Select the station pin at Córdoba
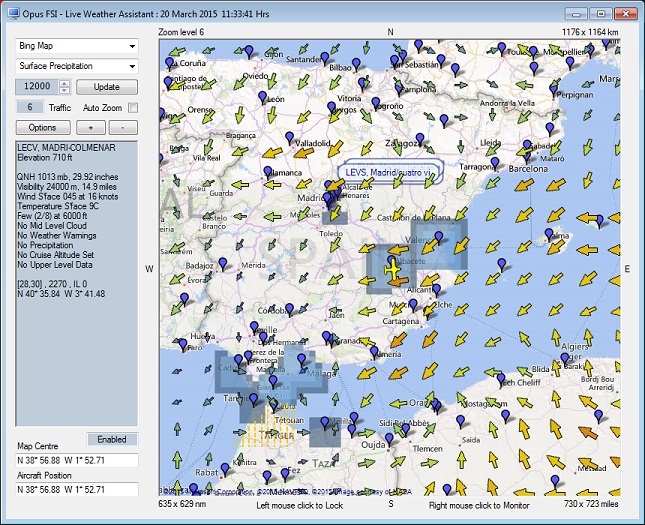 (290, 309)
